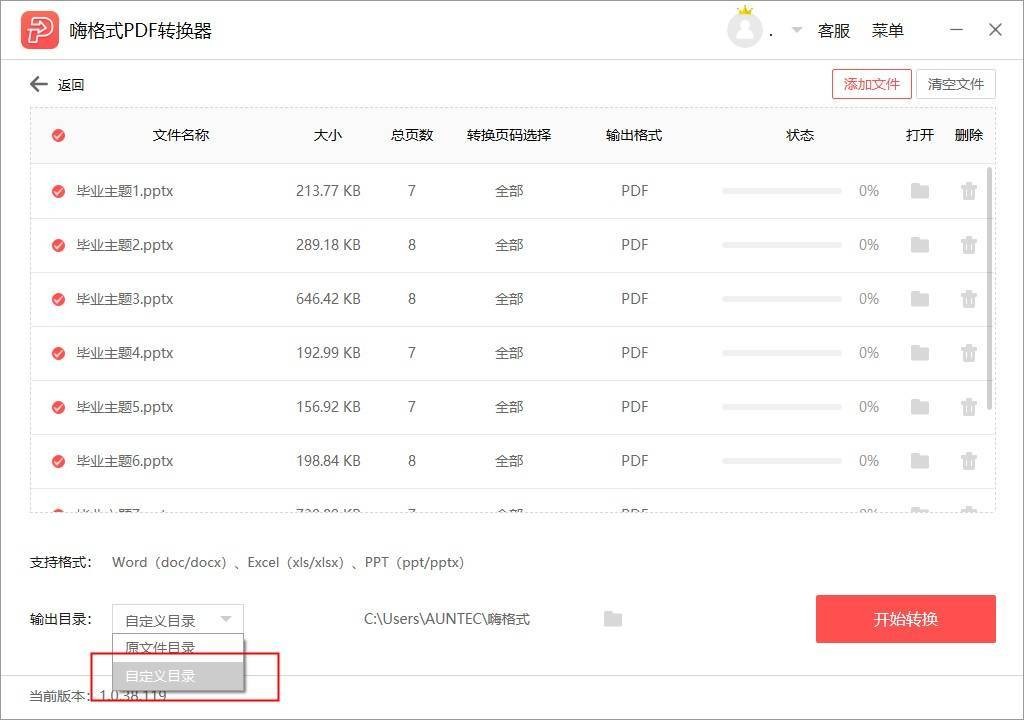
Task: Browse output path with the folder icon
Action: coord(613,619)
